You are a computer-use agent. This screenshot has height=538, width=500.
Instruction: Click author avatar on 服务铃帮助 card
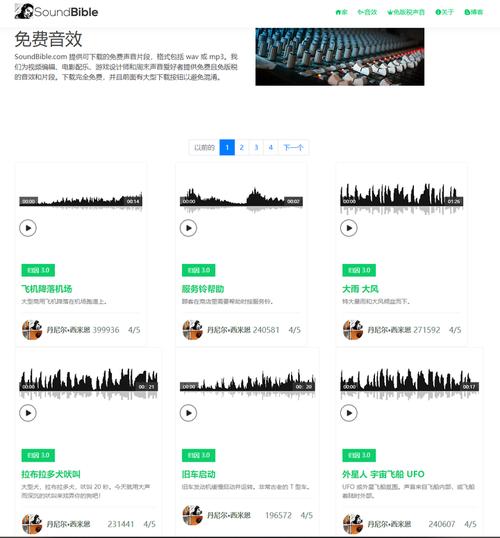pos(193,329)
